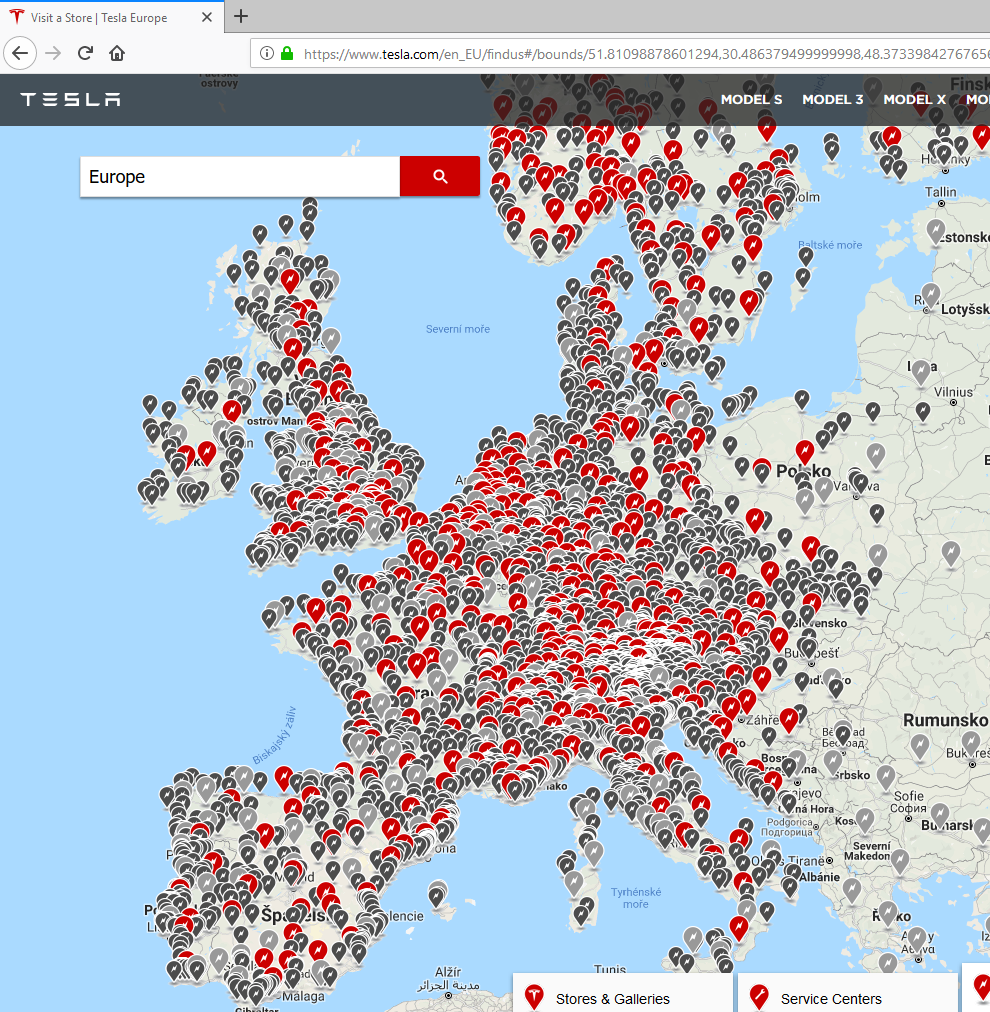
Task: Focus the tesla.com address bar
Action: click(640, 54)
